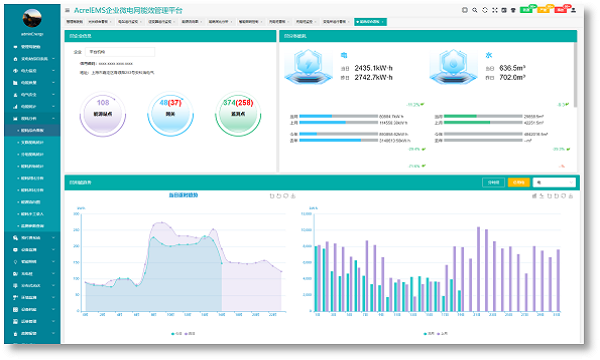Click the electricity lightning hexagon icon
600x360 pixels.
point(308,67)
